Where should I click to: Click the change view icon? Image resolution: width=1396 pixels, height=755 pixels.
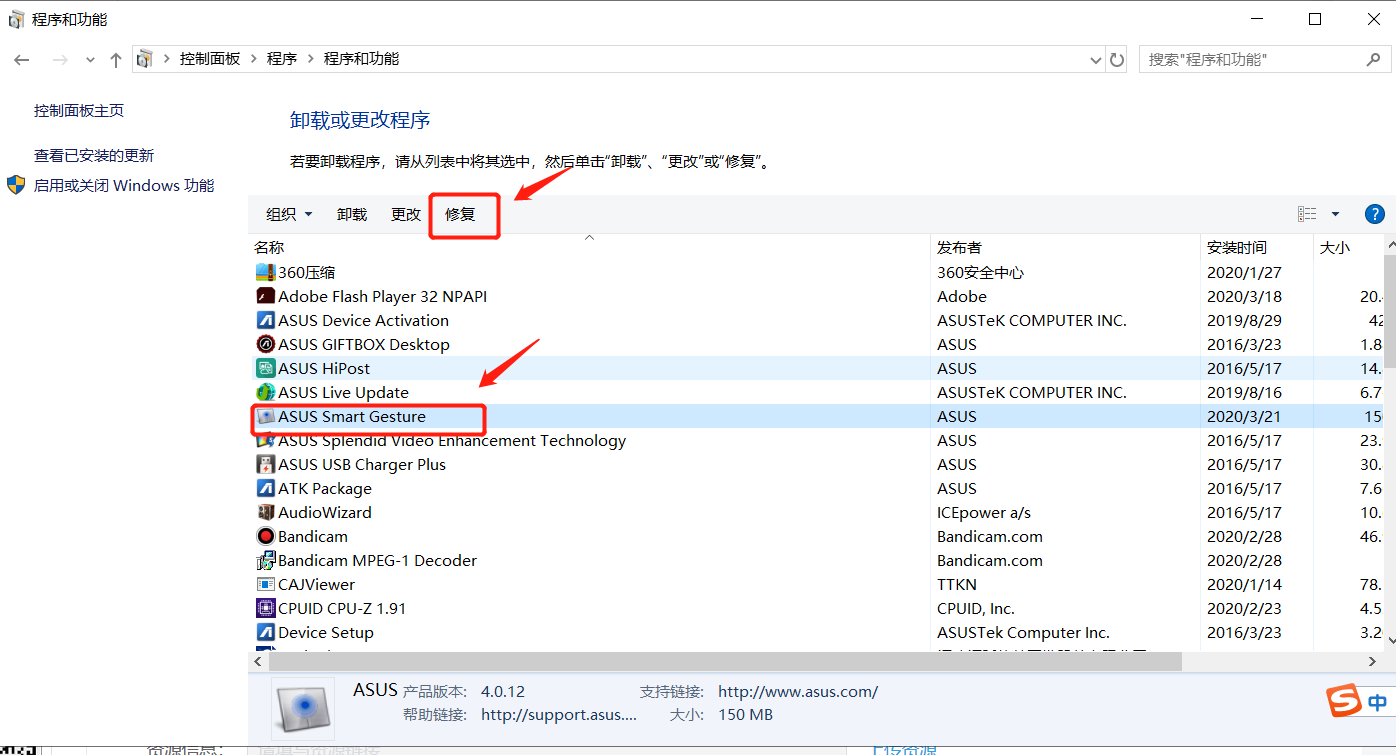[x=1307, y=214]
